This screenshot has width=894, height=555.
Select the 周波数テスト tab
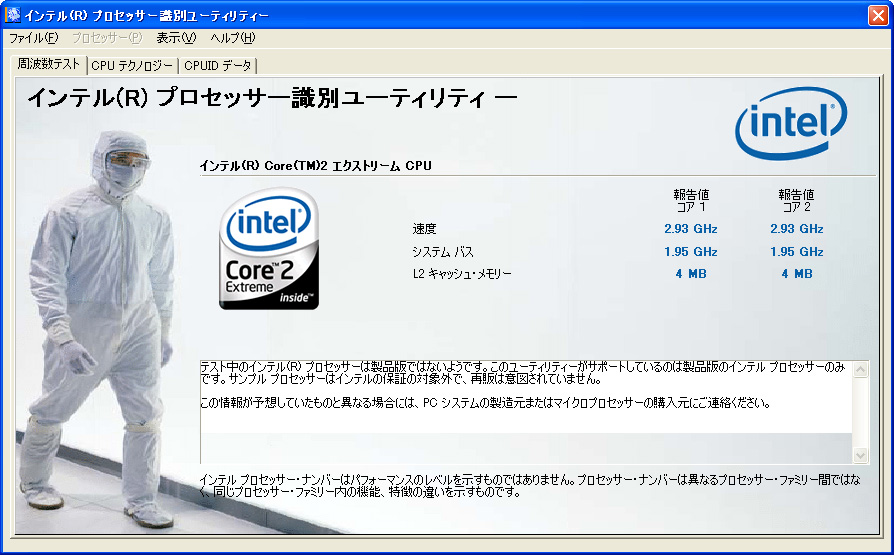tap(49, 64)
